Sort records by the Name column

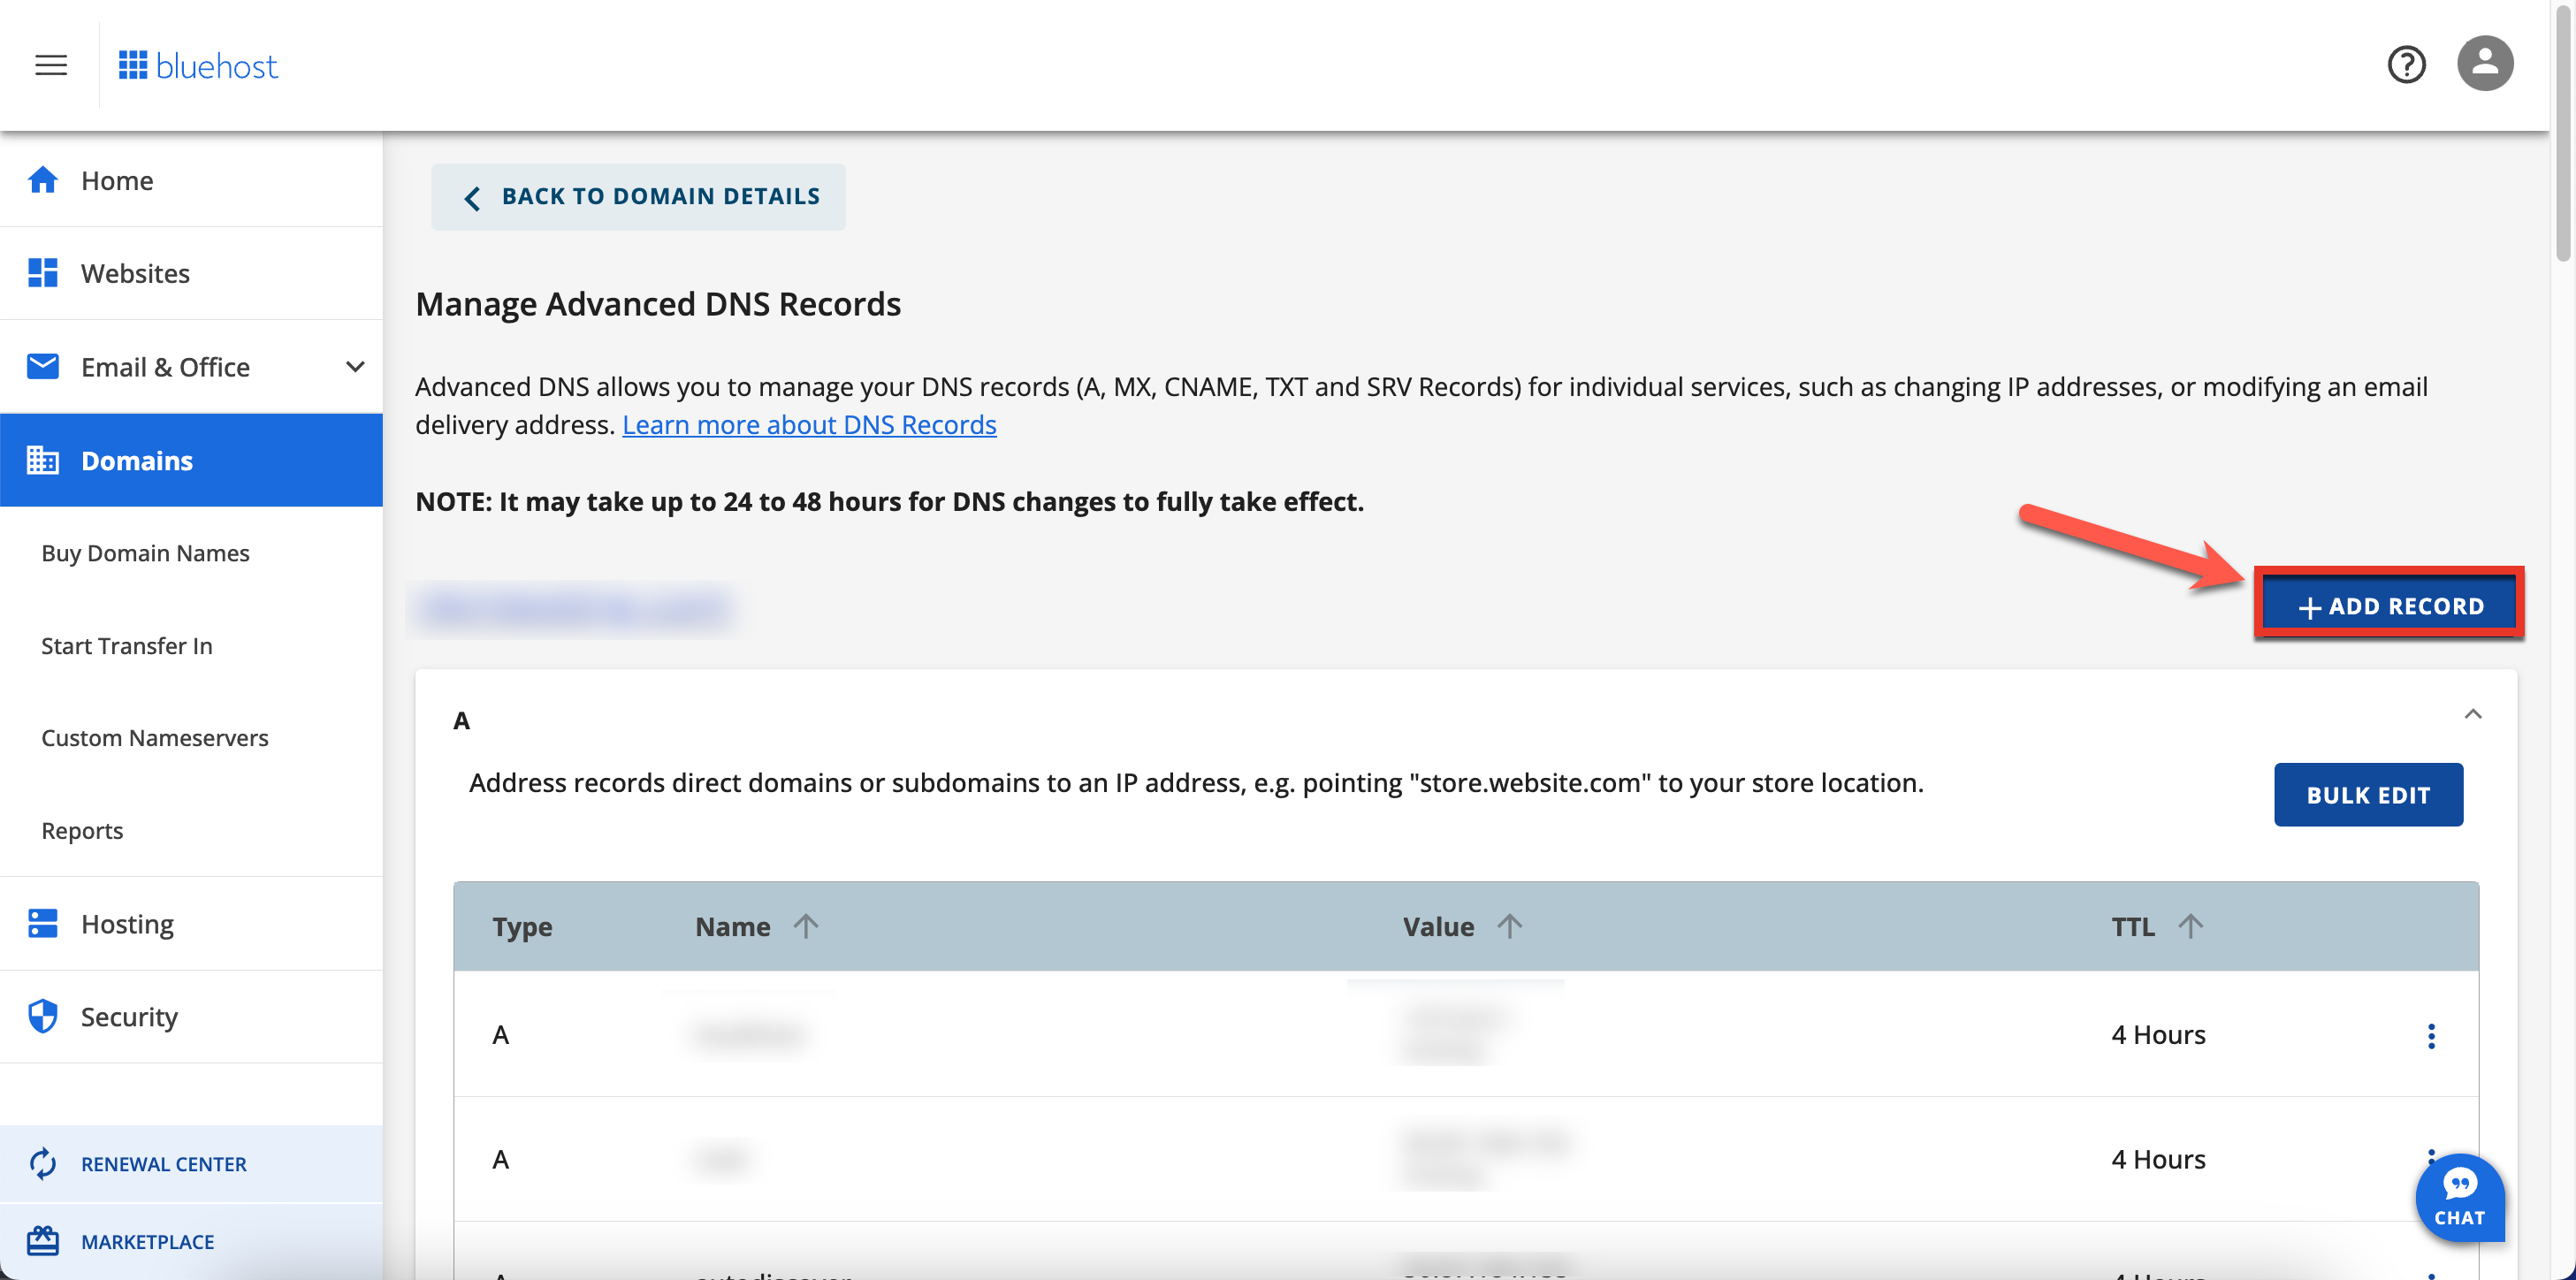tap(807, 926)
